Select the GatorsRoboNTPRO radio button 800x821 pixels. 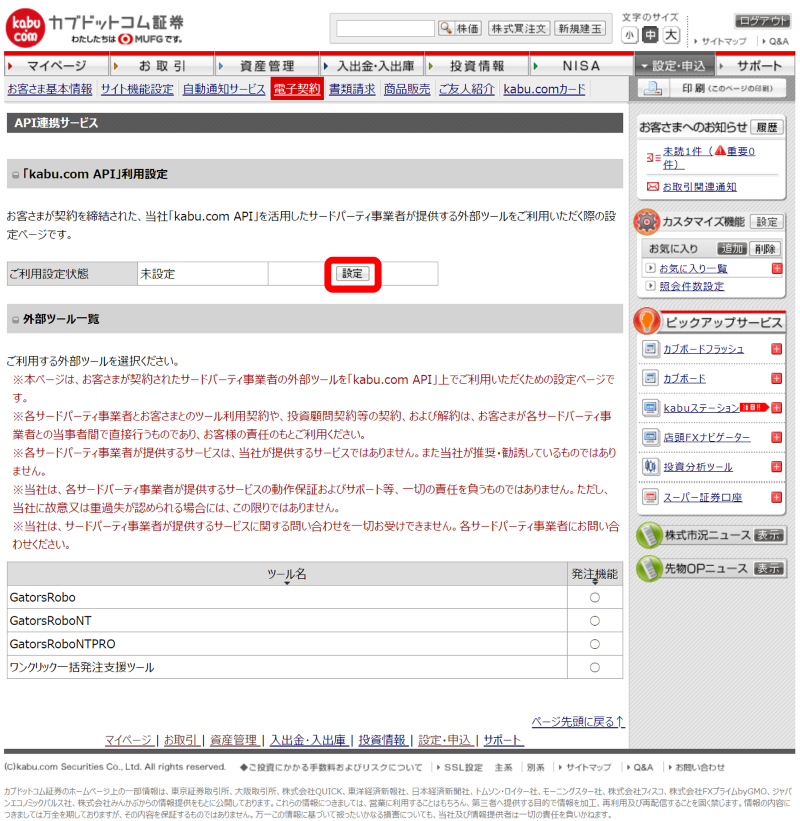595,644
